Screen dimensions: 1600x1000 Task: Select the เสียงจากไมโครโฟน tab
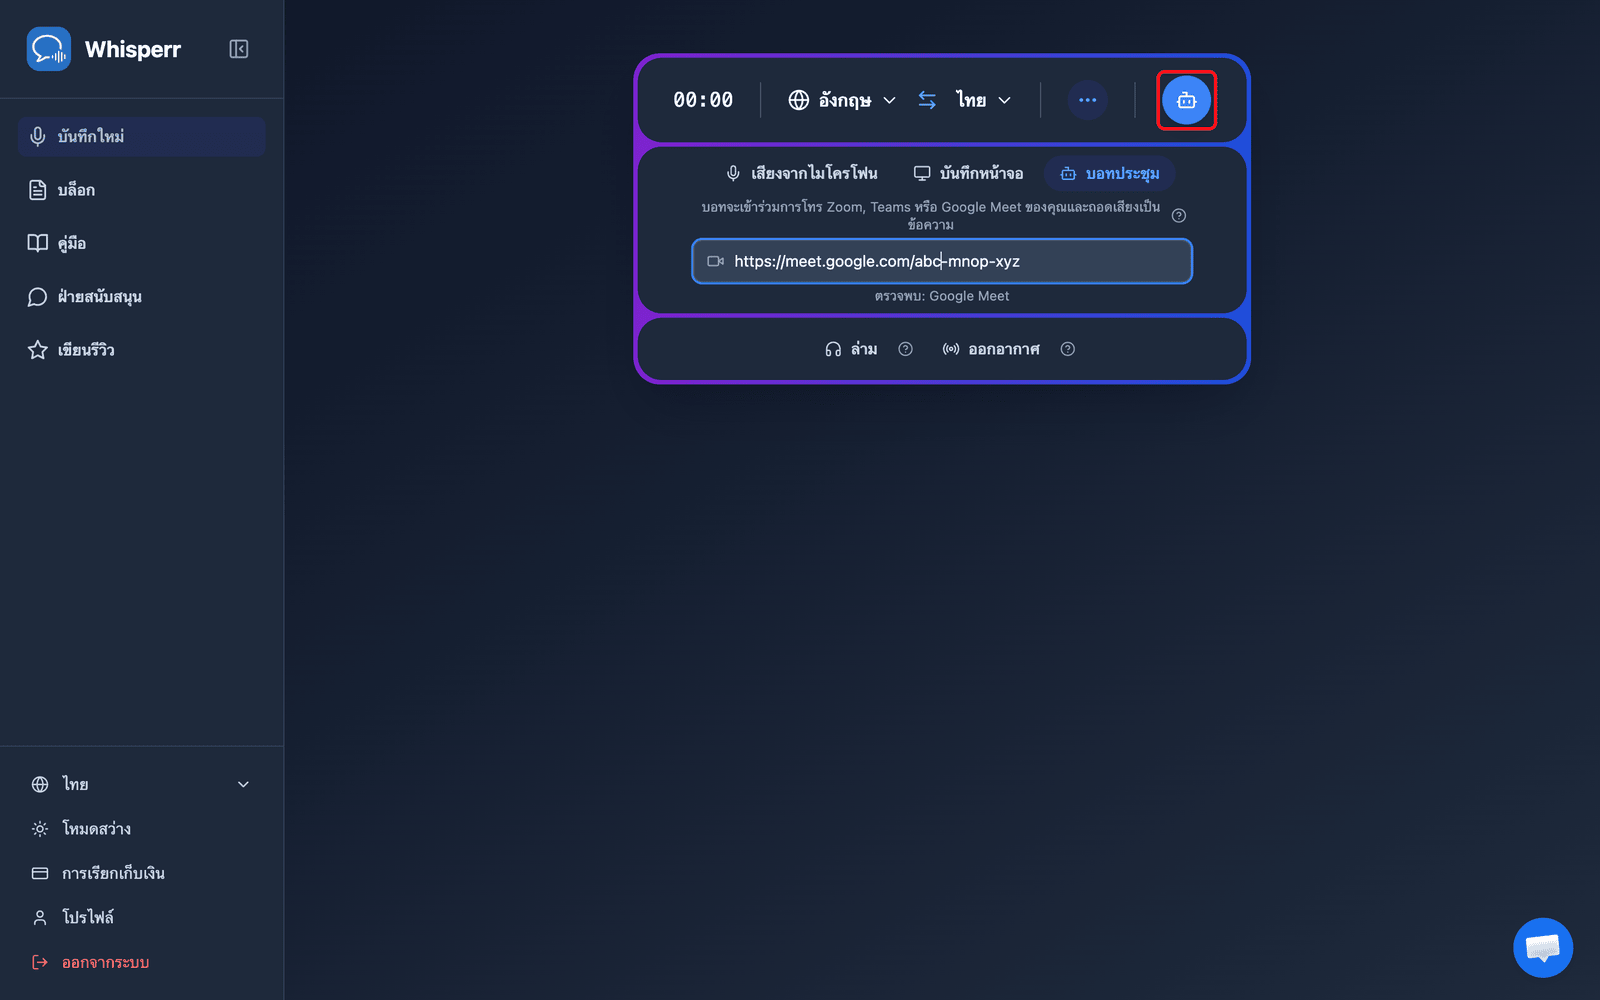point(802,174)
